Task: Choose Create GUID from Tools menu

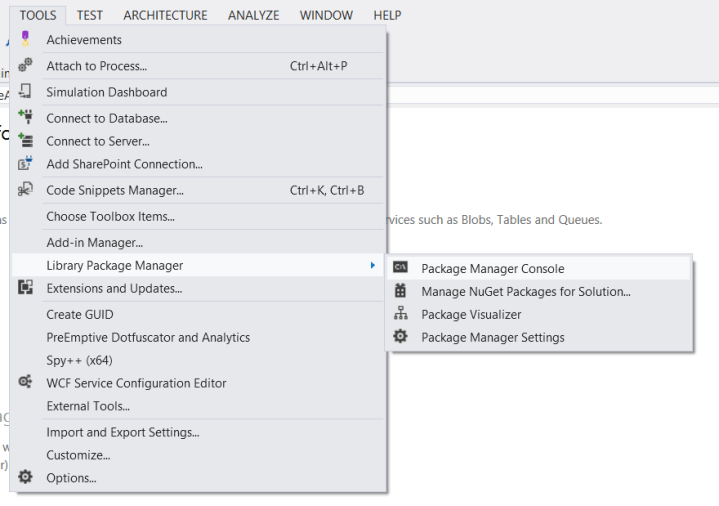Action: (x=78, y=314)
